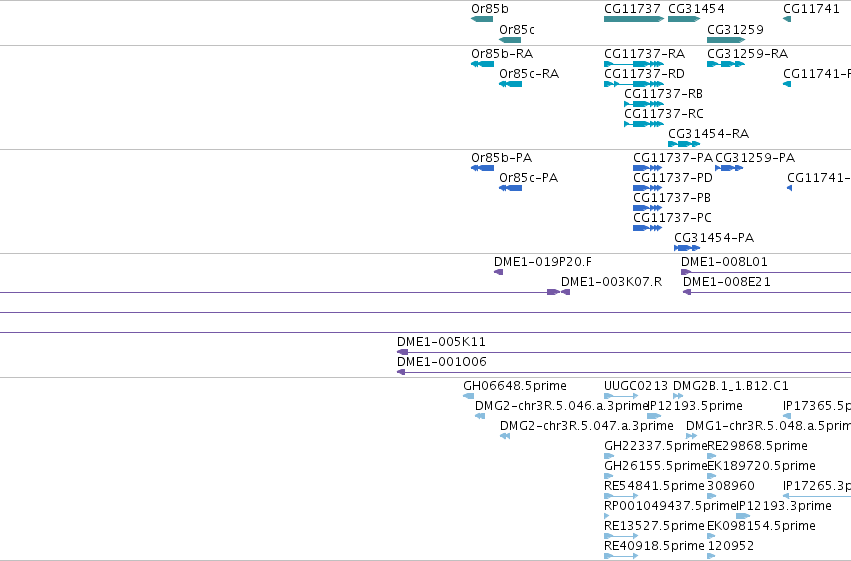The height and width of the screenshot is (561, 851).
Task: Open the CG31454-RA transcript label
Action: [709, 133]
